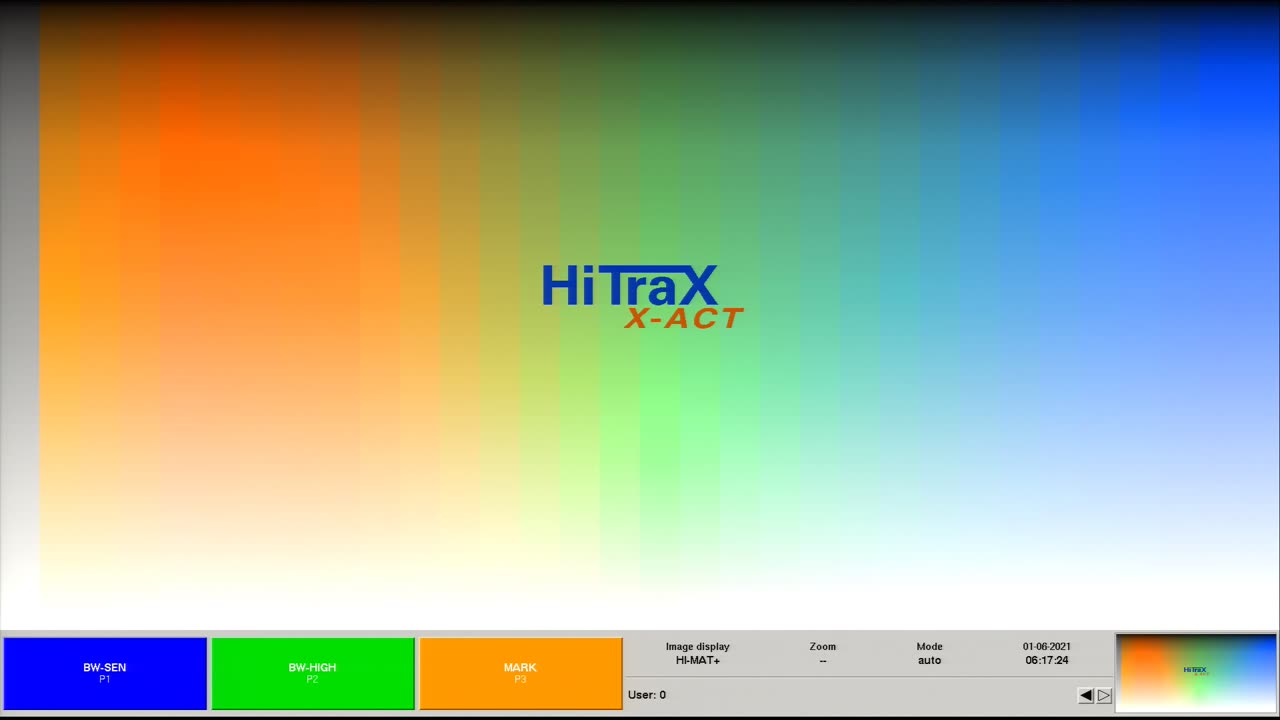1280x720 pixels.
Task: Choose the orange MARK P3 button
Action: [521, 673]
